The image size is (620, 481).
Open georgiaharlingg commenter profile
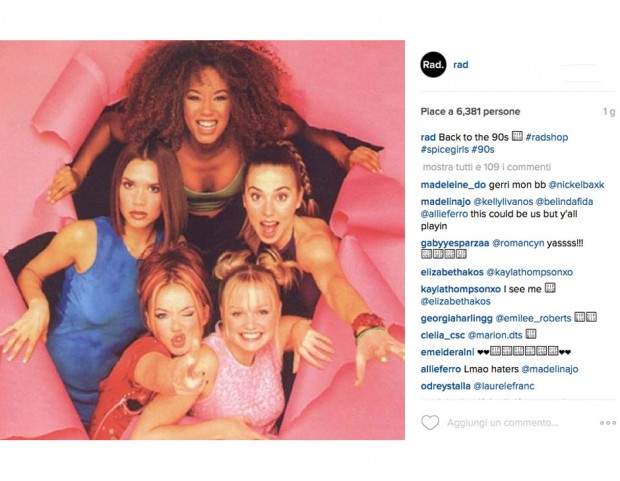point(457,318)
